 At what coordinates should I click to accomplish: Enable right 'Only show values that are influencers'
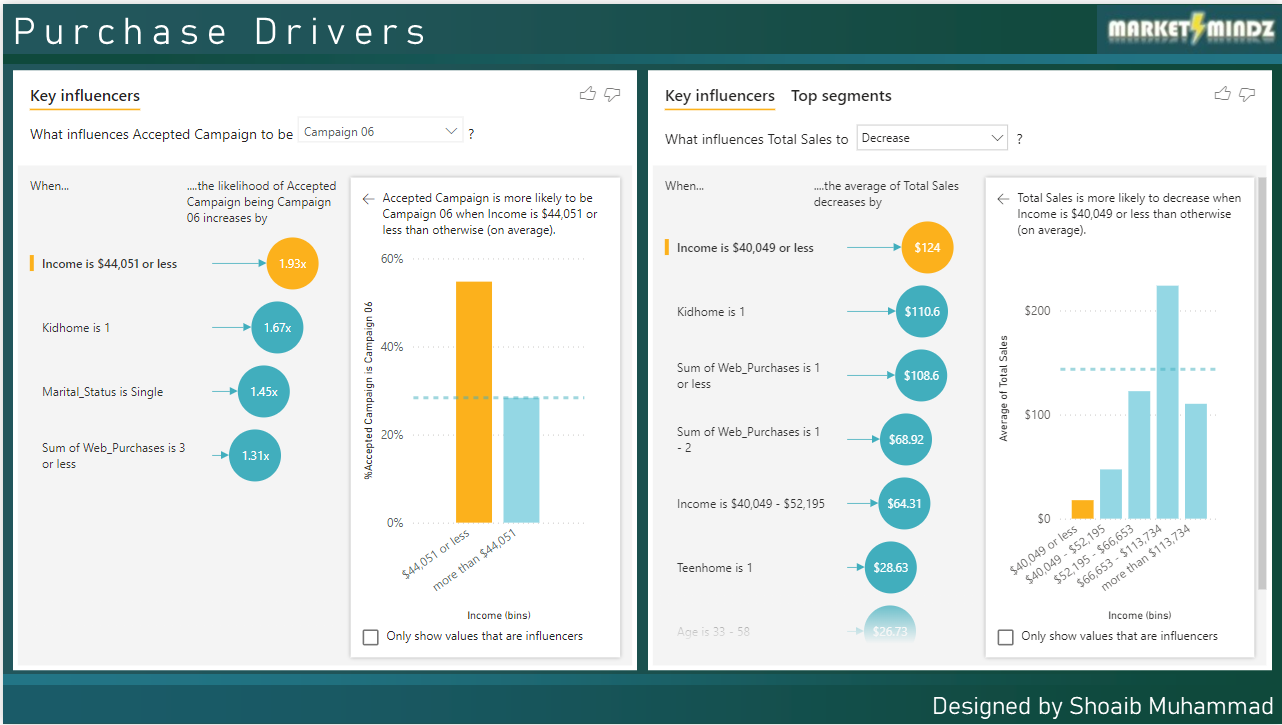tap(1006, 637)
